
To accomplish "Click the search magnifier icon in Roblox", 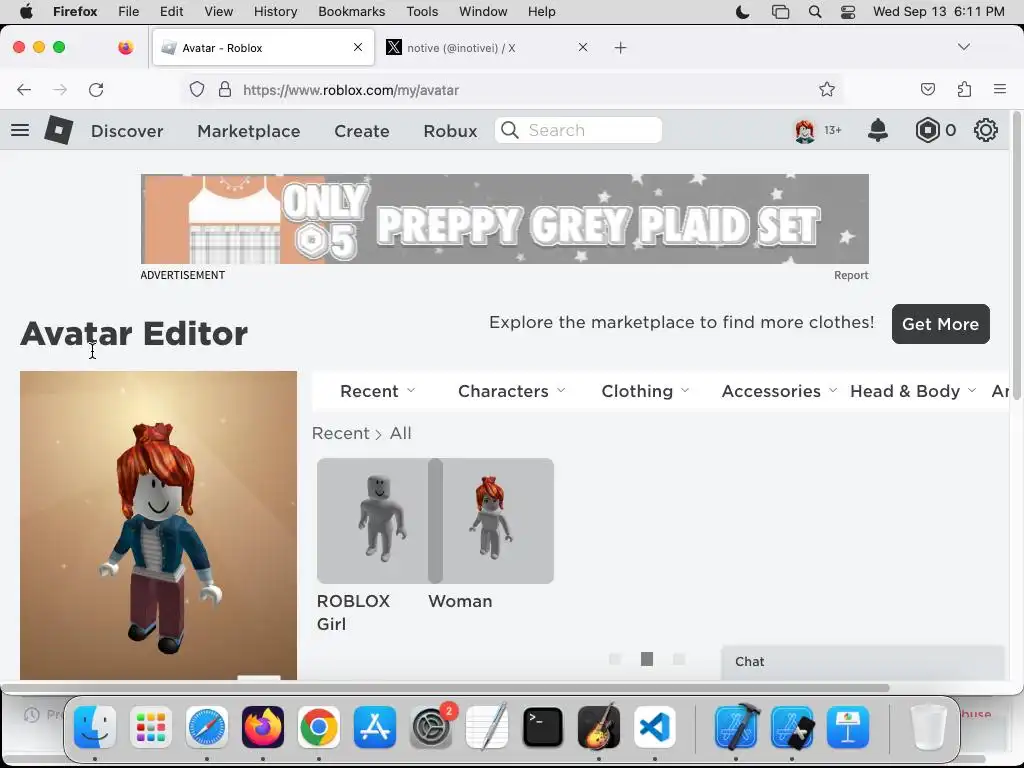I will tap(510, 130).
